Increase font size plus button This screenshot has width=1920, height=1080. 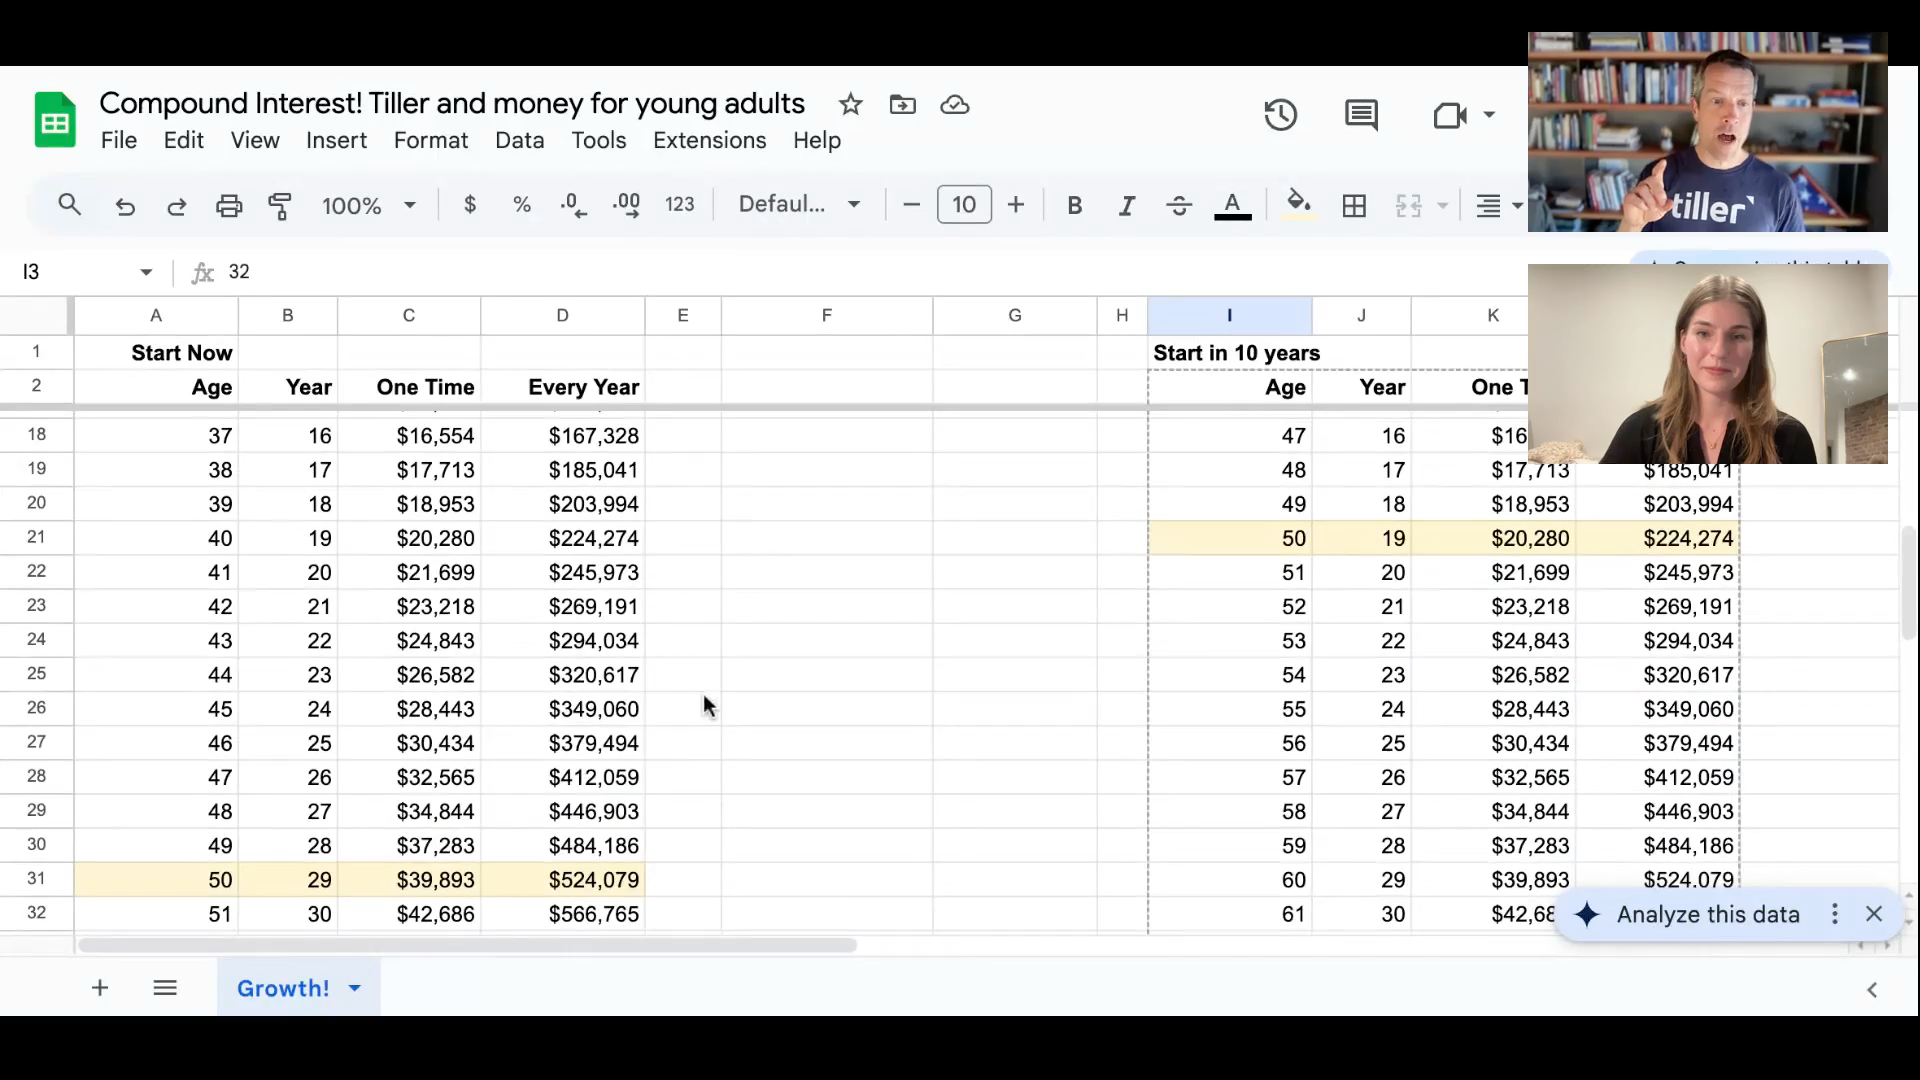[1016, 205]
